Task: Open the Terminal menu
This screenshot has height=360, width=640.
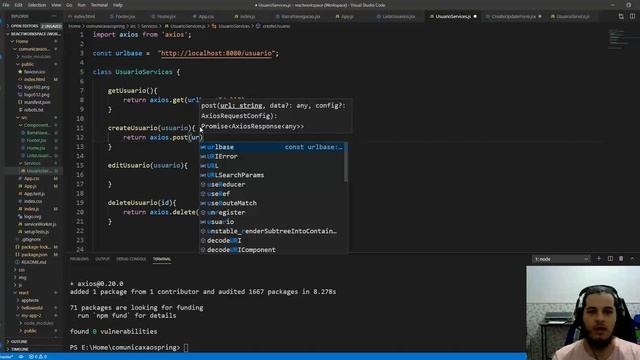Action: [99, 5]
